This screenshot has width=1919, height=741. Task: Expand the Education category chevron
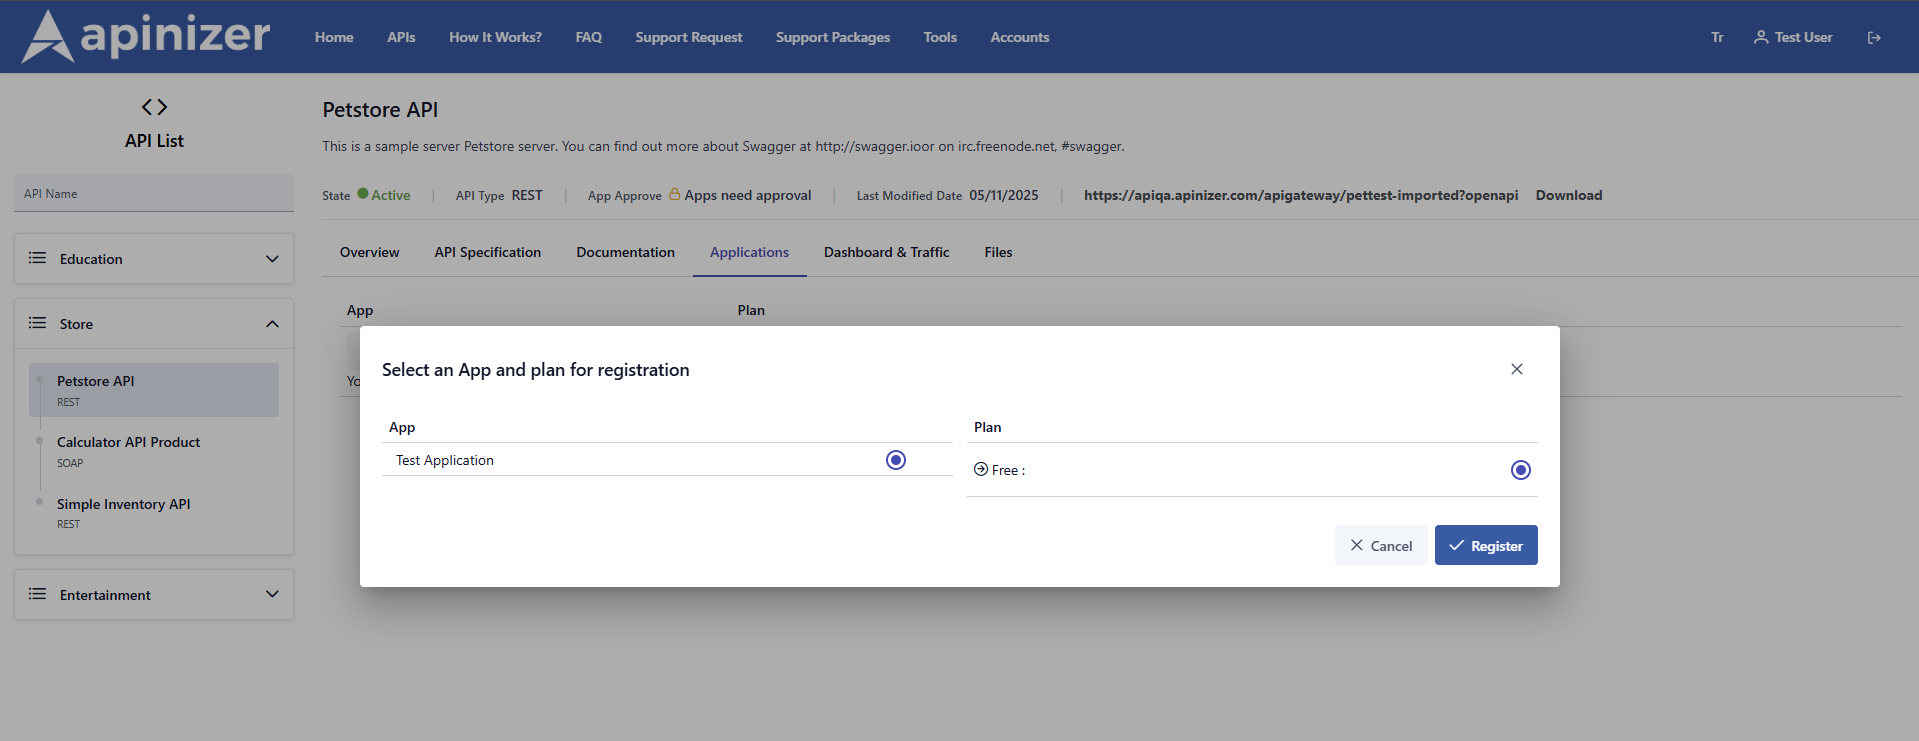coord(272,259)
